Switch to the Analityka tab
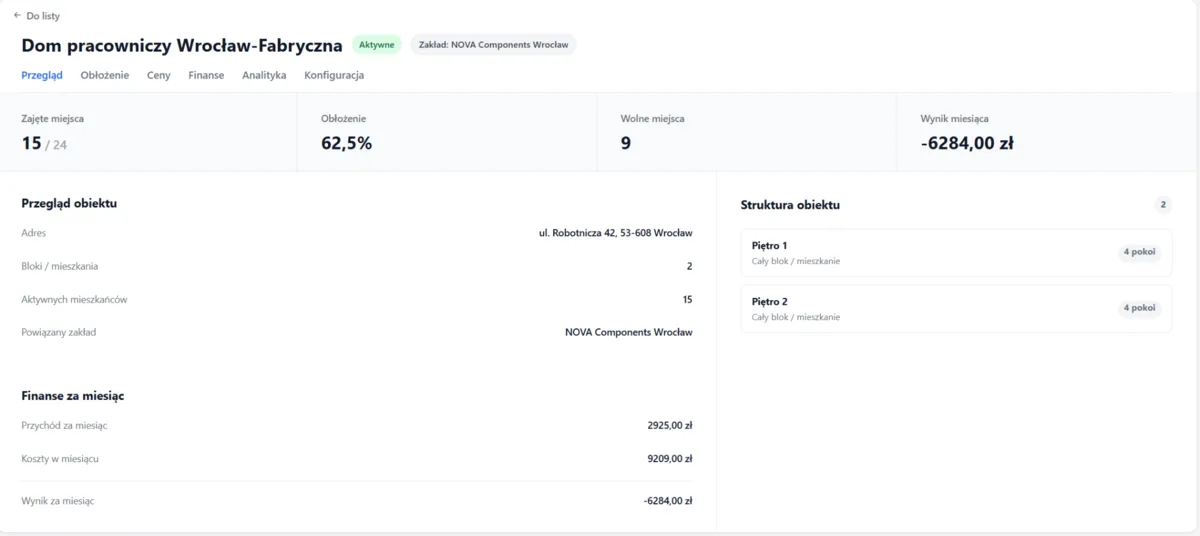This screenshot has height=536, width=1200. point(264,75)
